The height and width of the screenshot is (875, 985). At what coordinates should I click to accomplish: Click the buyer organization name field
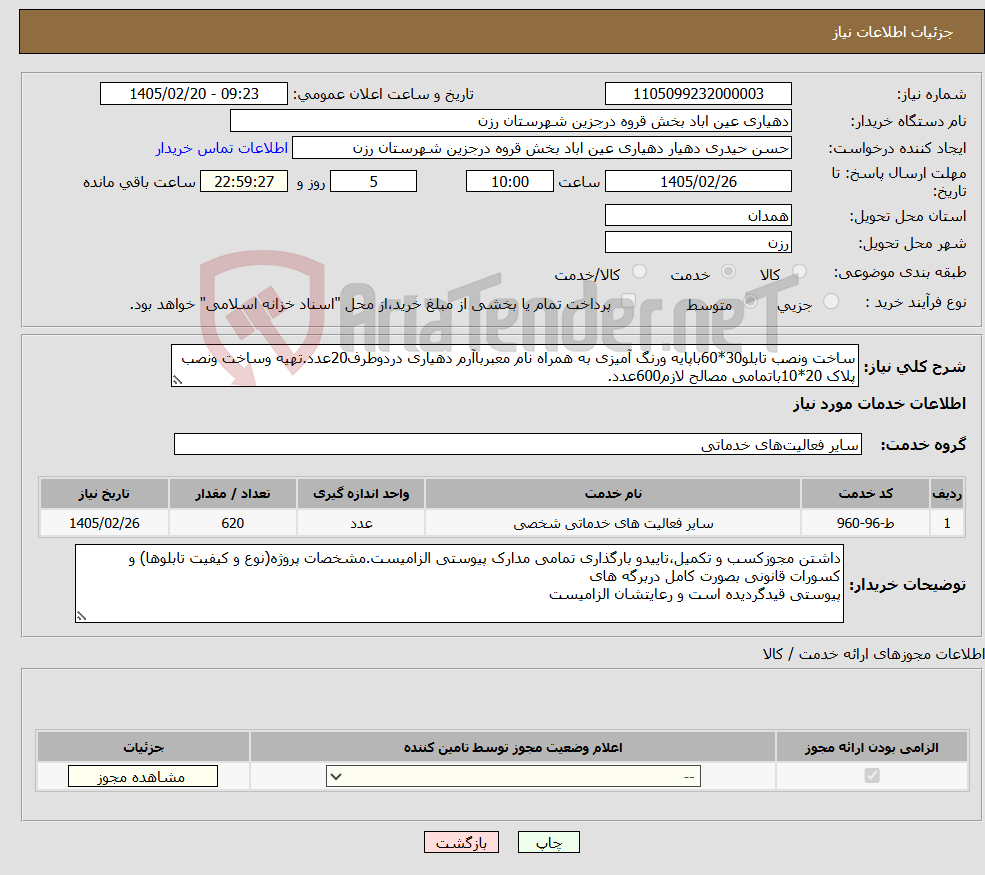point(511,121)
